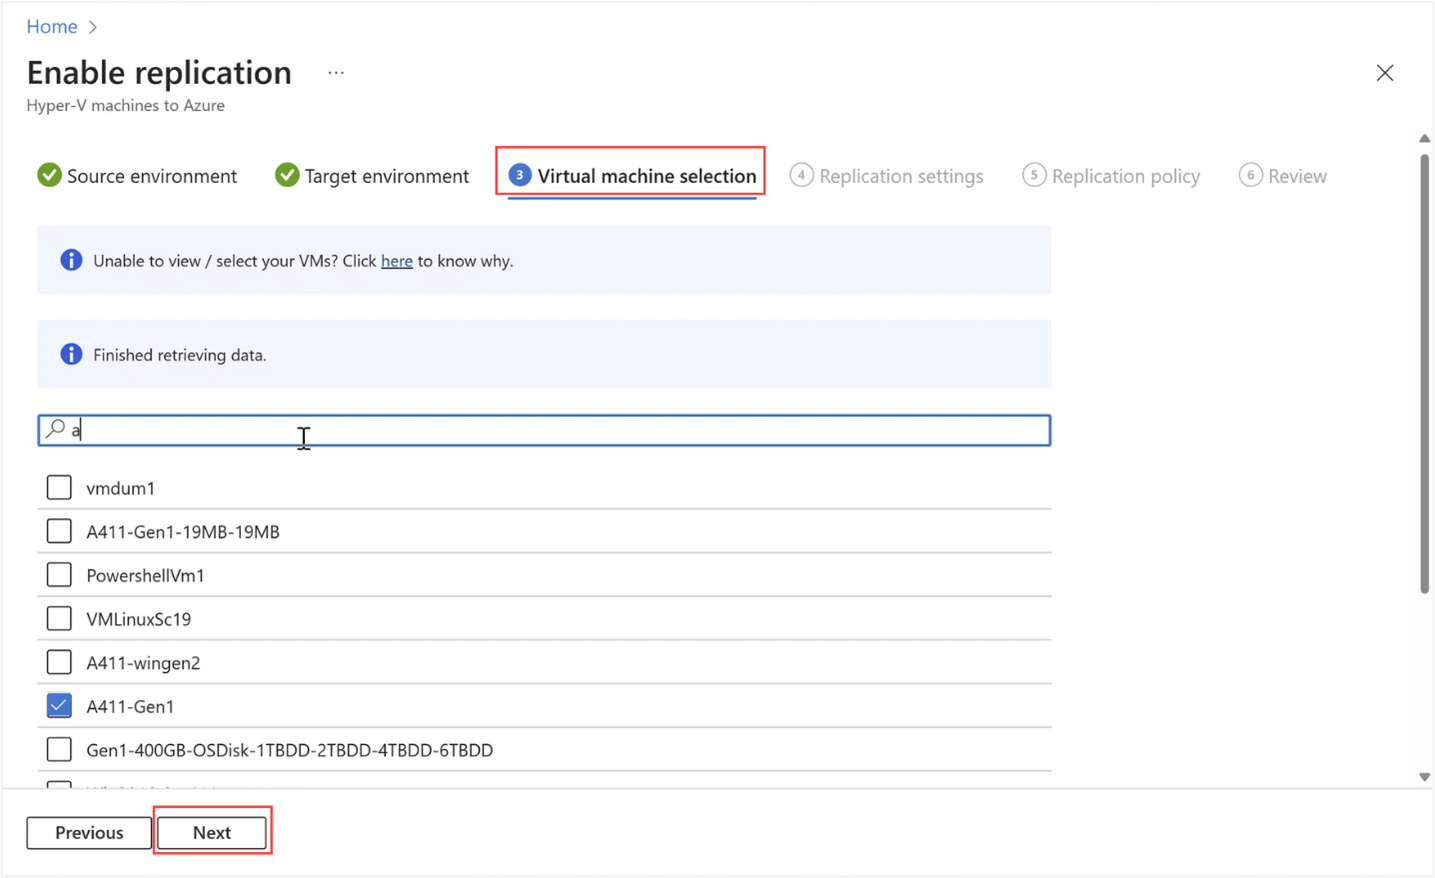1435x878 pixels.
Task: Click the info icon in the Unable to view banner
Action: coord(70,259)
